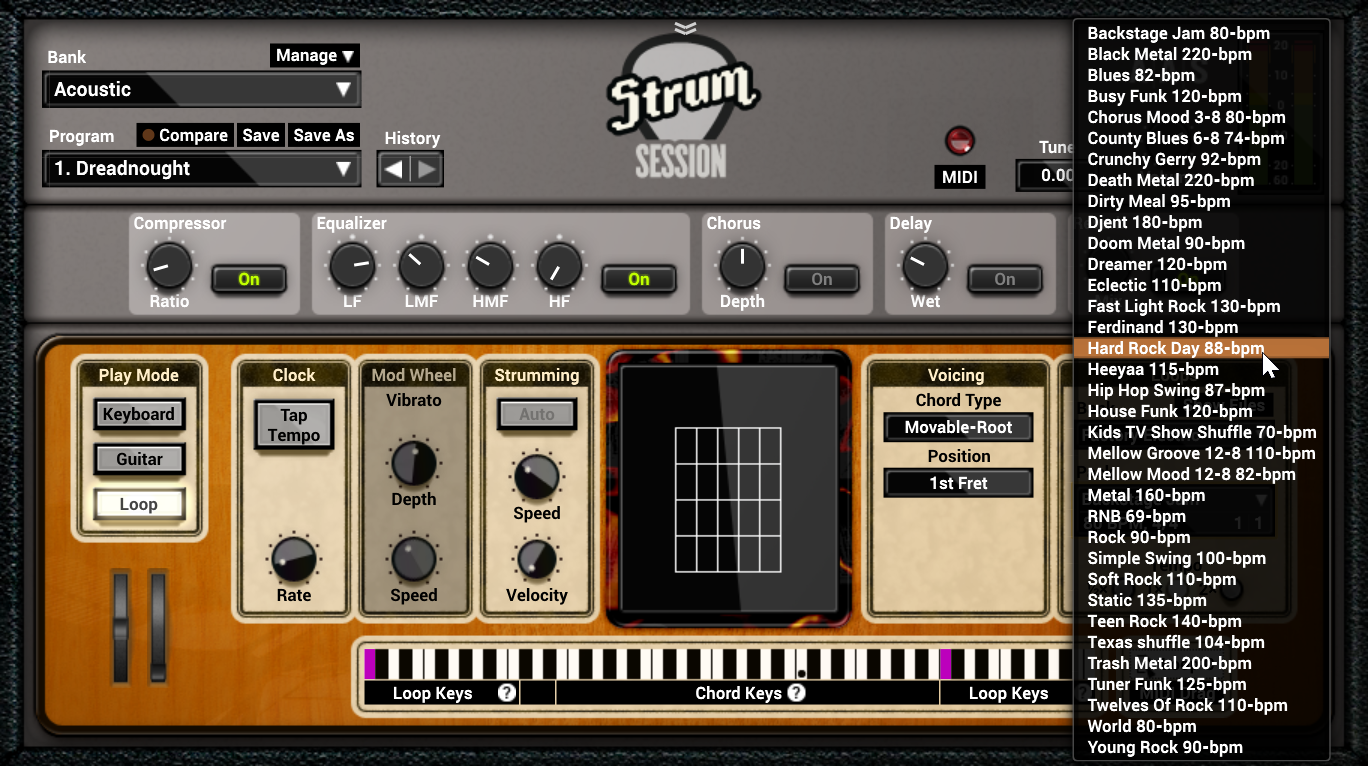Open the Chord Keys help question mark

pyautogui.click(x=796, y=692)
